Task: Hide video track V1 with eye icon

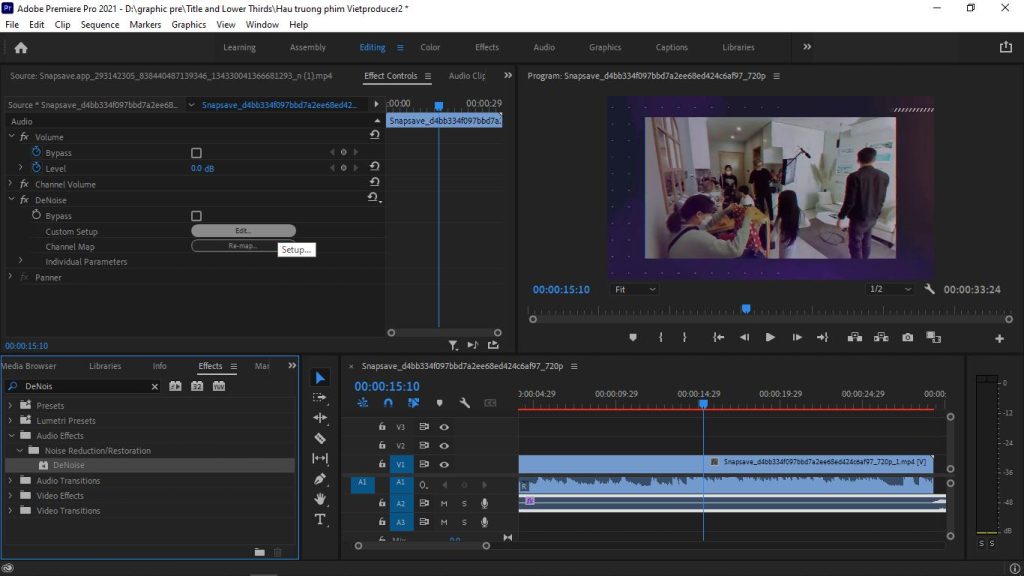Action: (x=444, y=464)
